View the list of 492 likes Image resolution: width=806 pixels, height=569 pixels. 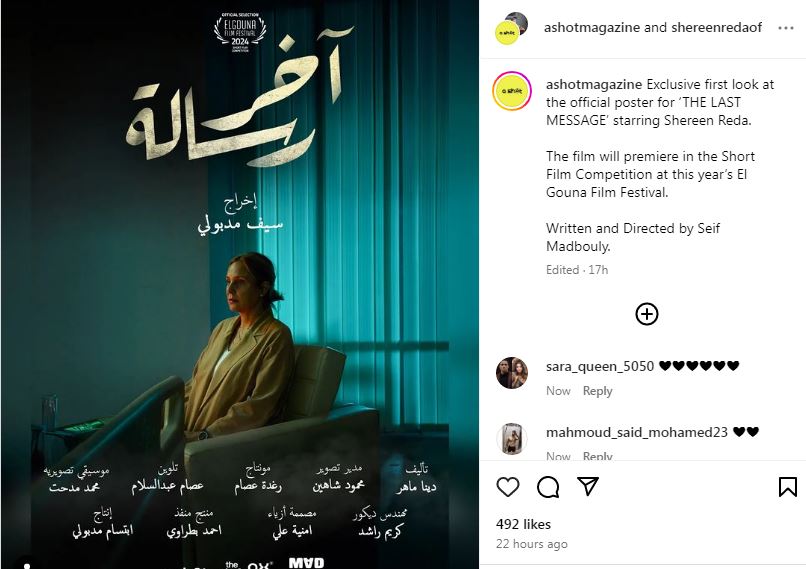pos(523,524)
